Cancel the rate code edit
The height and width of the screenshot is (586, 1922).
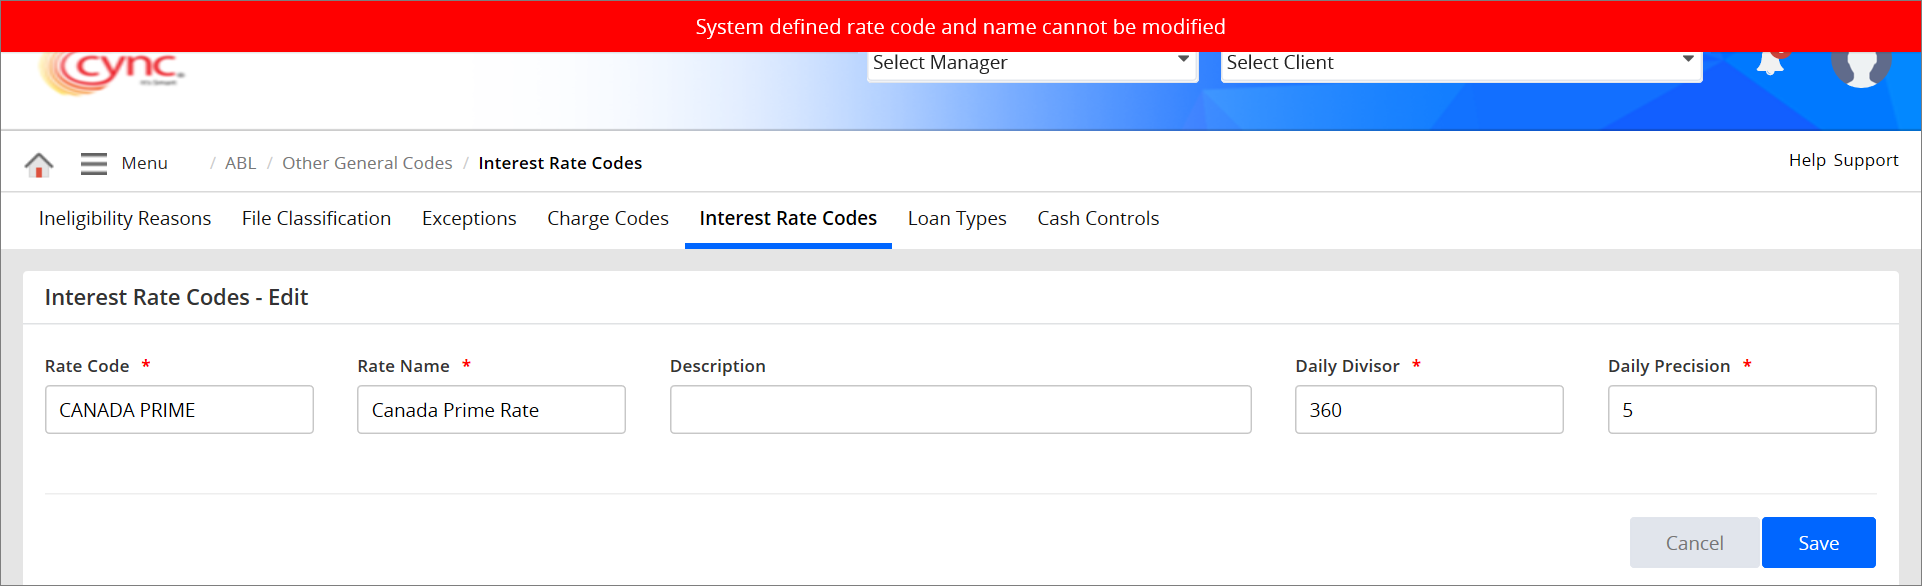click(x=1694, y=543)
